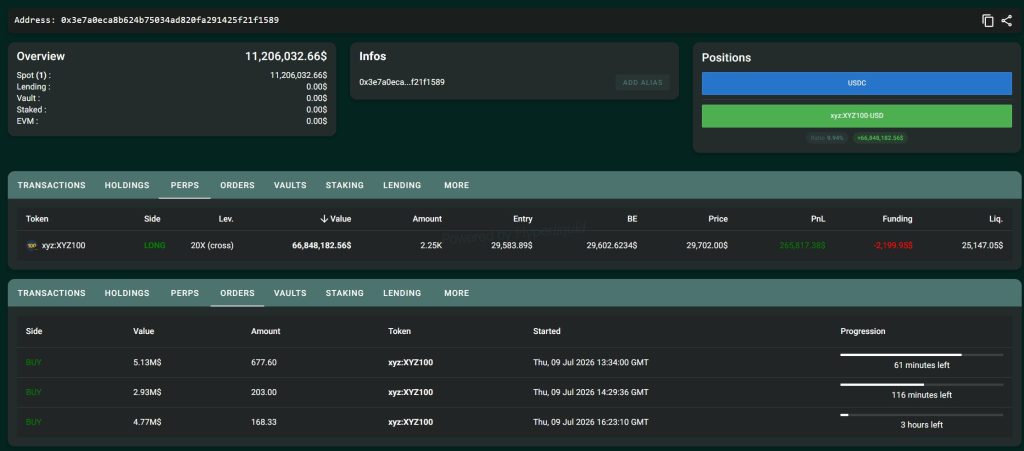The height and width of the screenshot is (451, 1024).
Task: Click the start time Thu, 09 Jul 2026 14:29:36 GMT
Action: pos(590,392)
